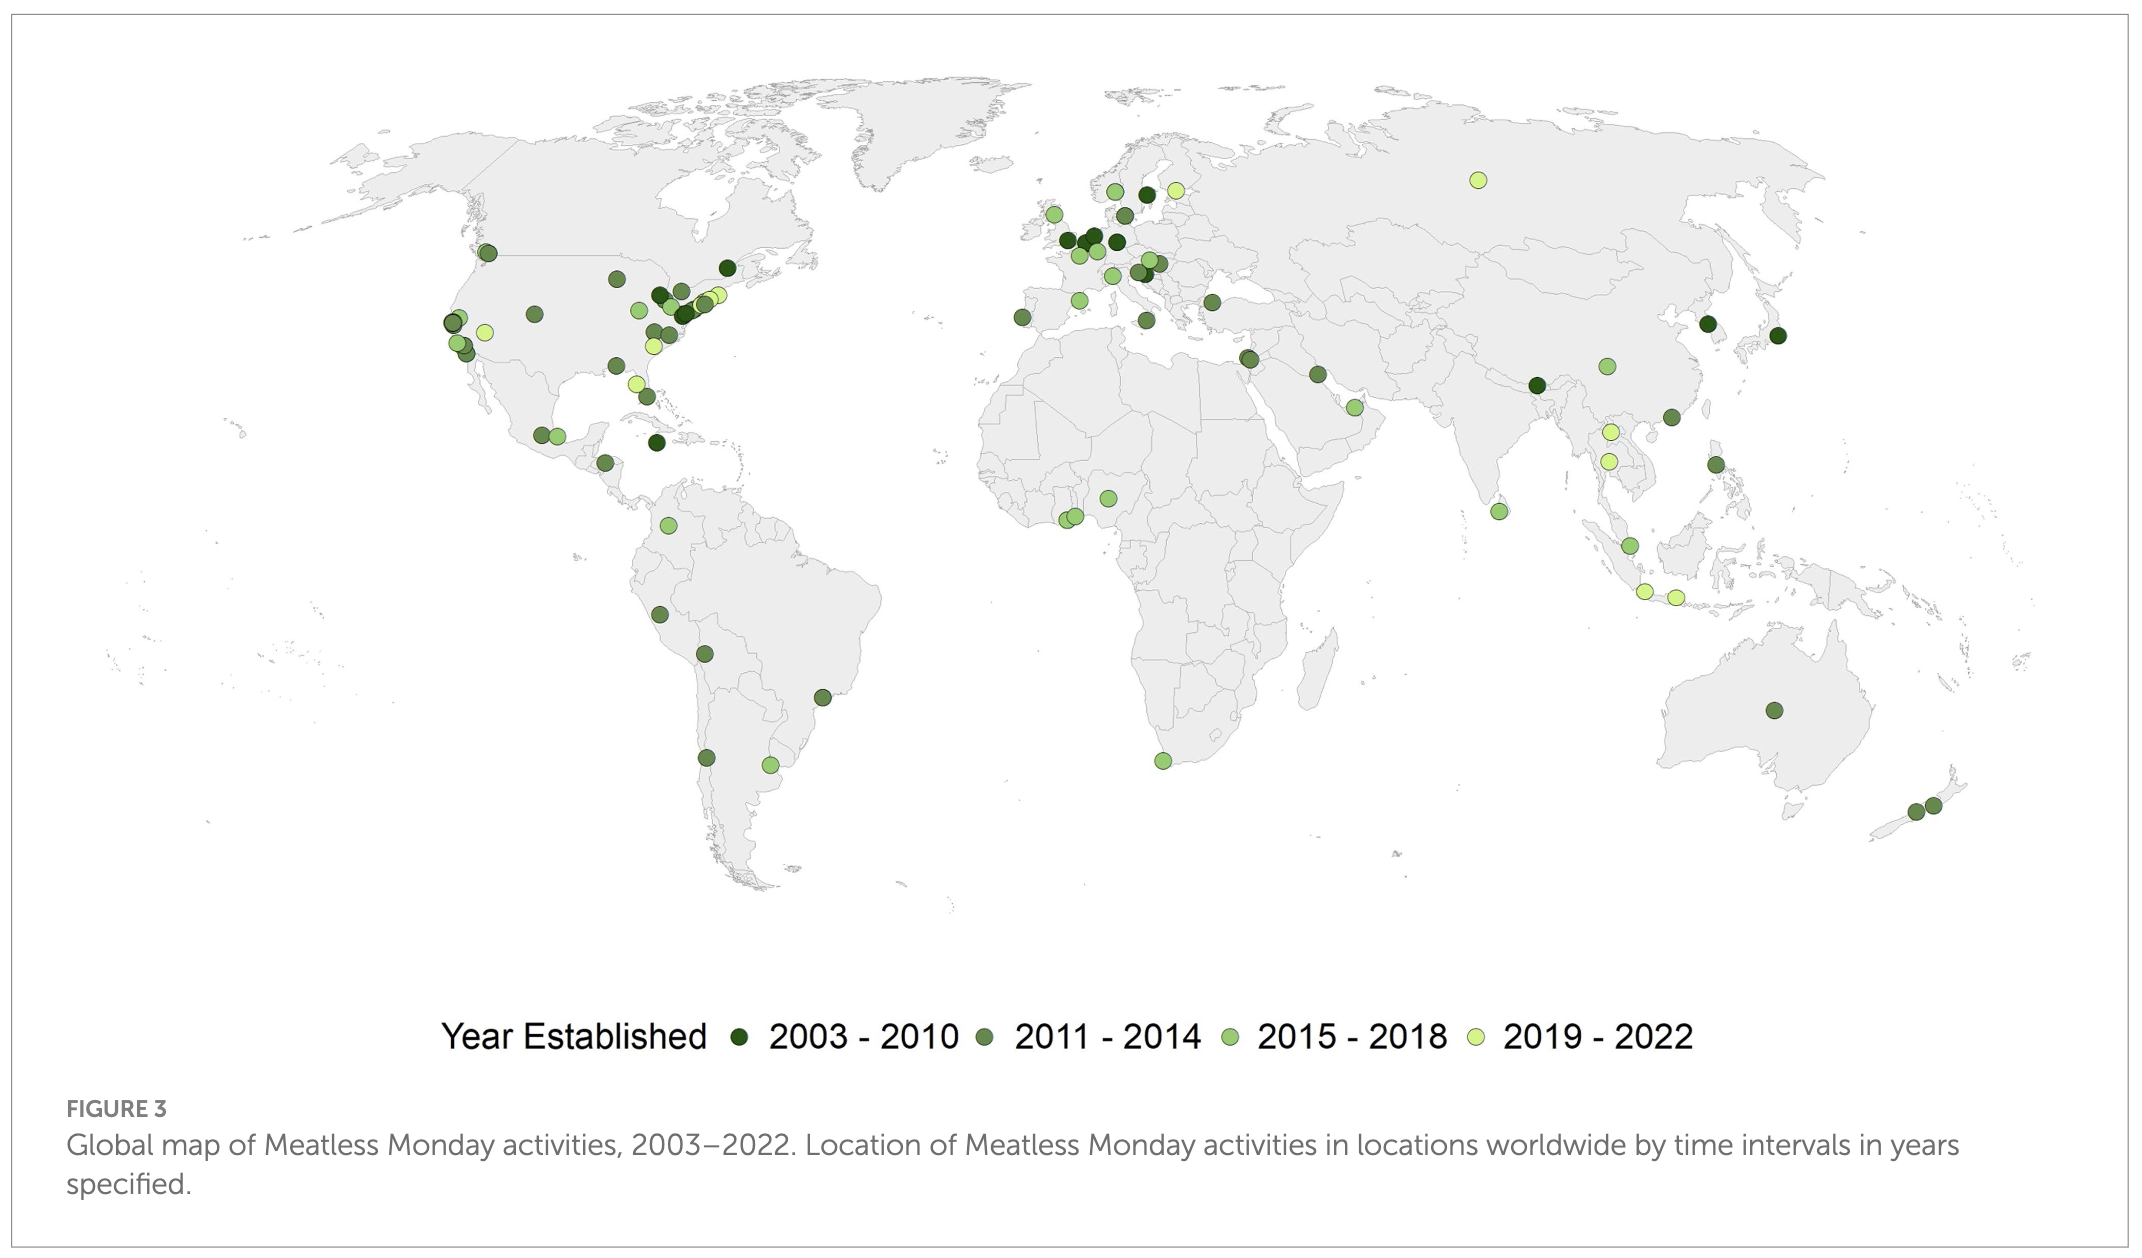Image resolution: width=2142 pixels, height=1258 pixels.
Task: Click the light green marker in central China
Action: pos(1607,367)
